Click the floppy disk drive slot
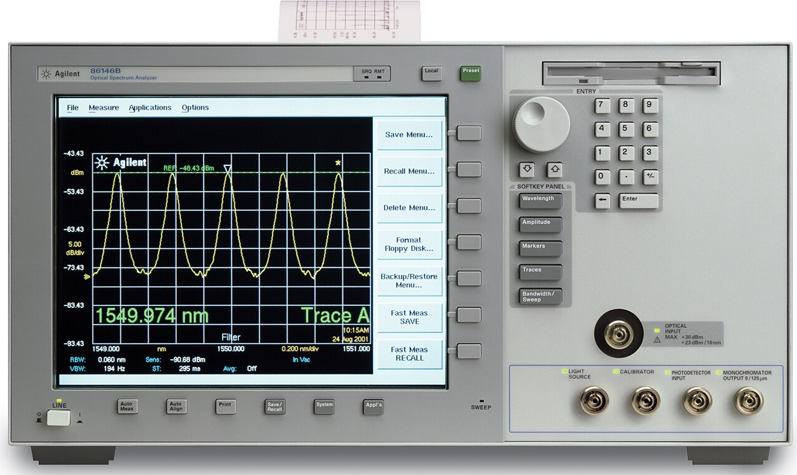Viewport: 797px width, 475px height. pos(631,74)
